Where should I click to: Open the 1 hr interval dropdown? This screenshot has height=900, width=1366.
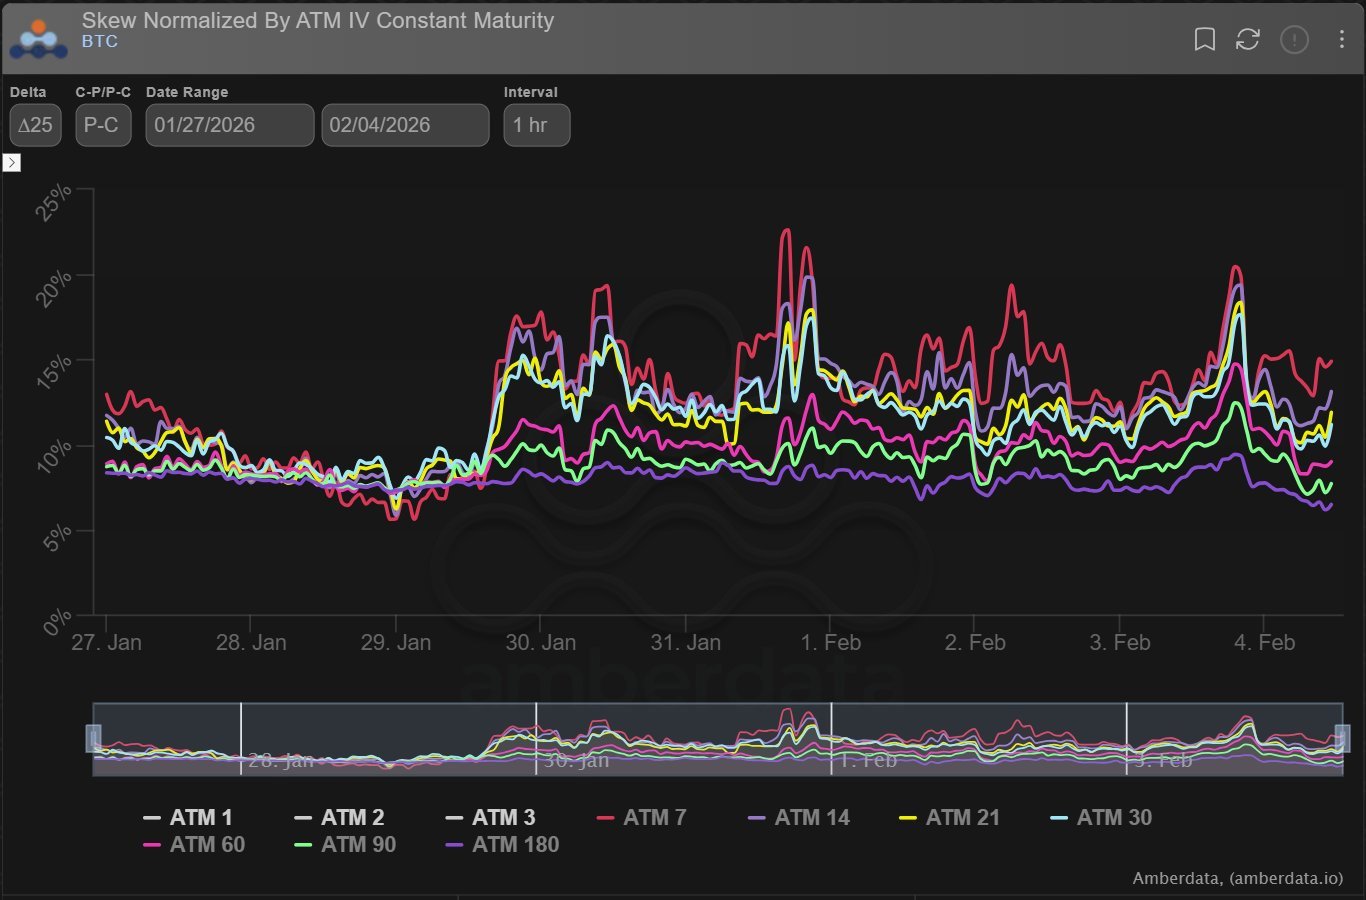tap(536, 125)
